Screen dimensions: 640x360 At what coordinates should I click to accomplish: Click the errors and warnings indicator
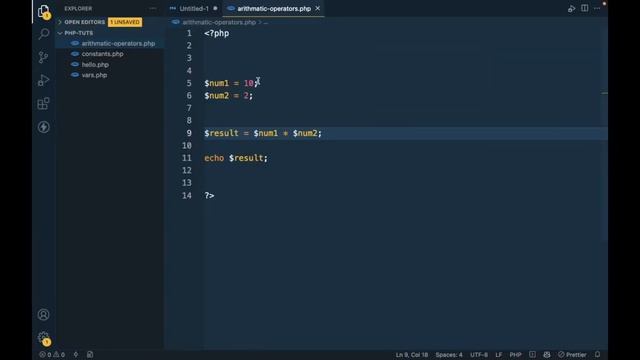tap(52, 355)
